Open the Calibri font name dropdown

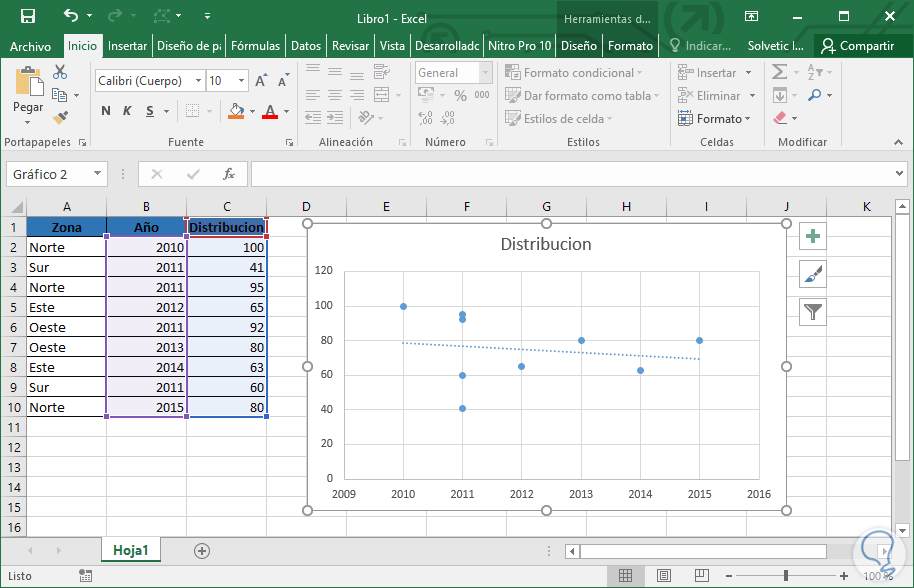[198, 81]
